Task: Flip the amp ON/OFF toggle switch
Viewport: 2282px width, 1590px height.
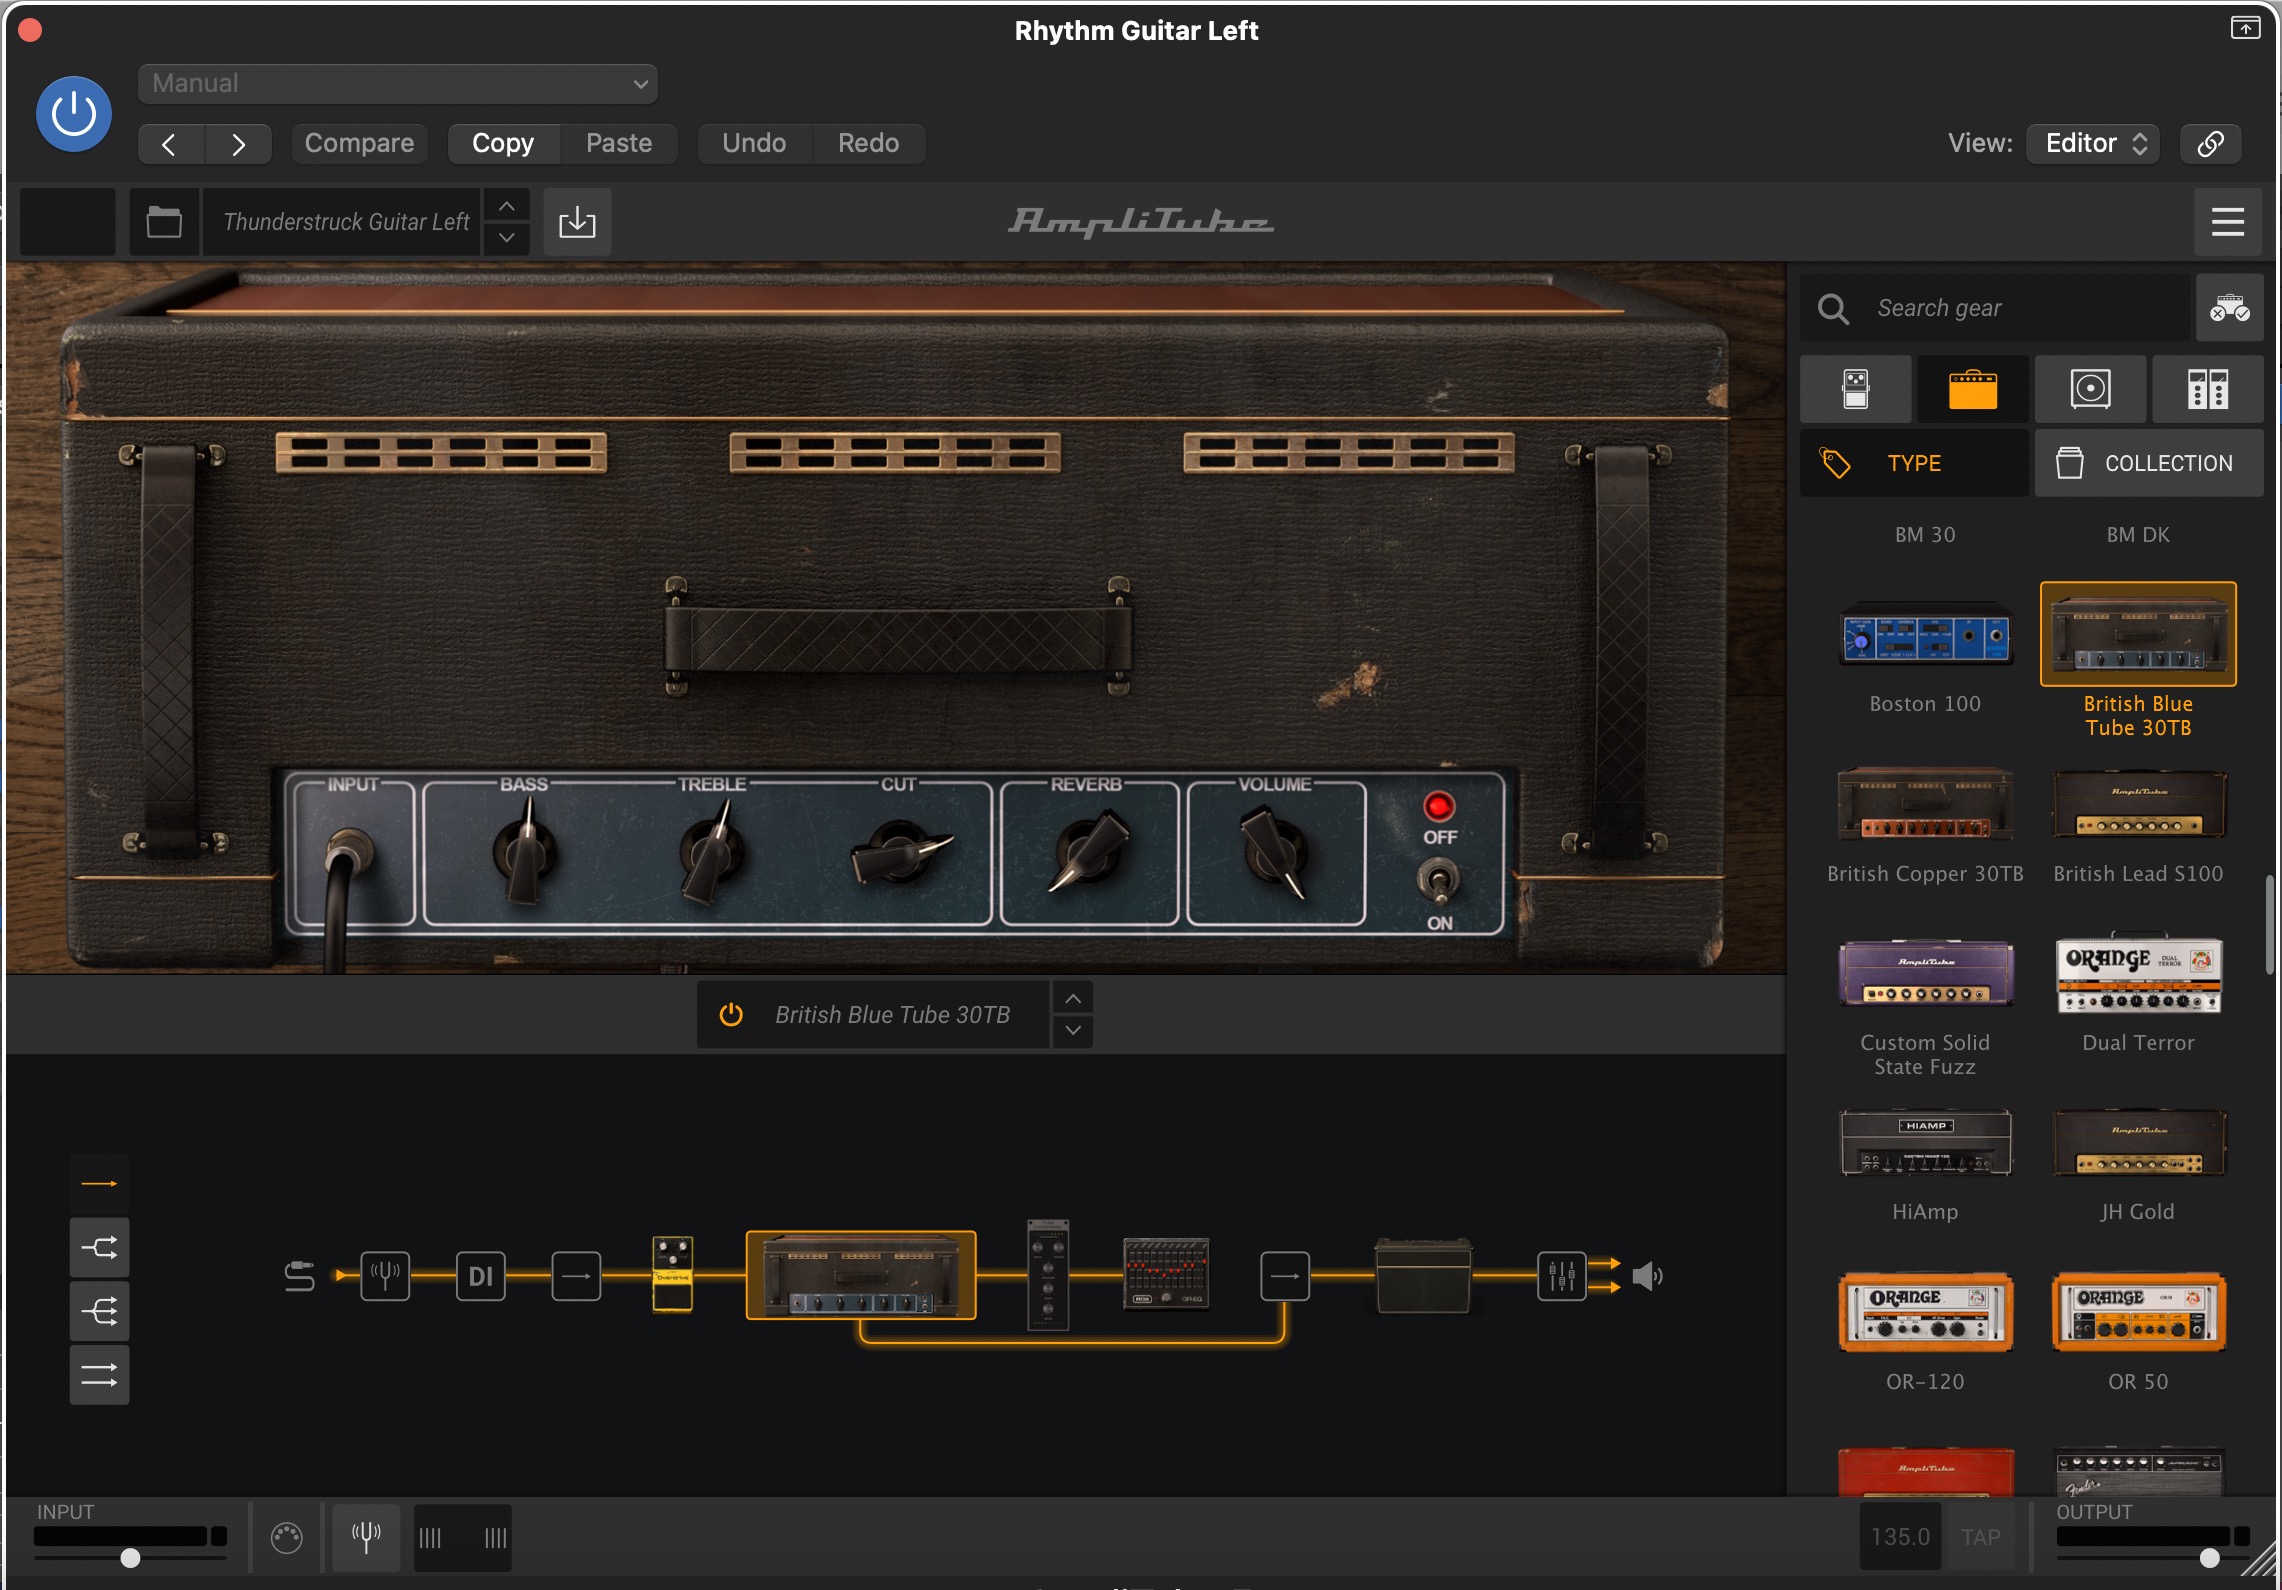Action: (x=1439, y=880)
